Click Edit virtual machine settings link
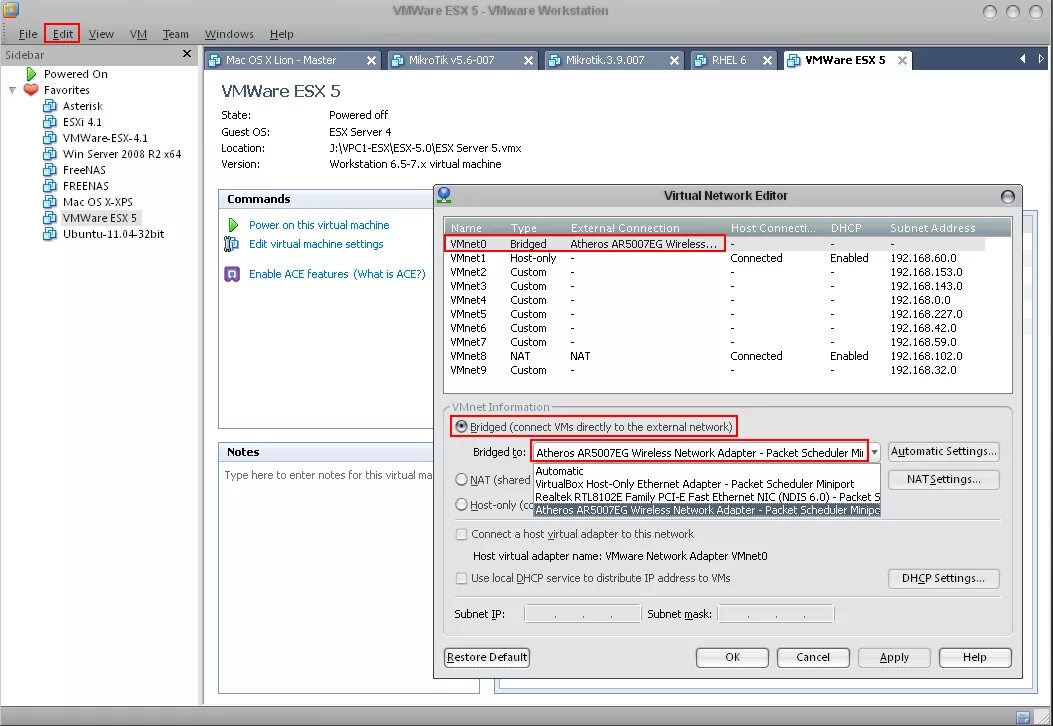 tap(316, 244)
